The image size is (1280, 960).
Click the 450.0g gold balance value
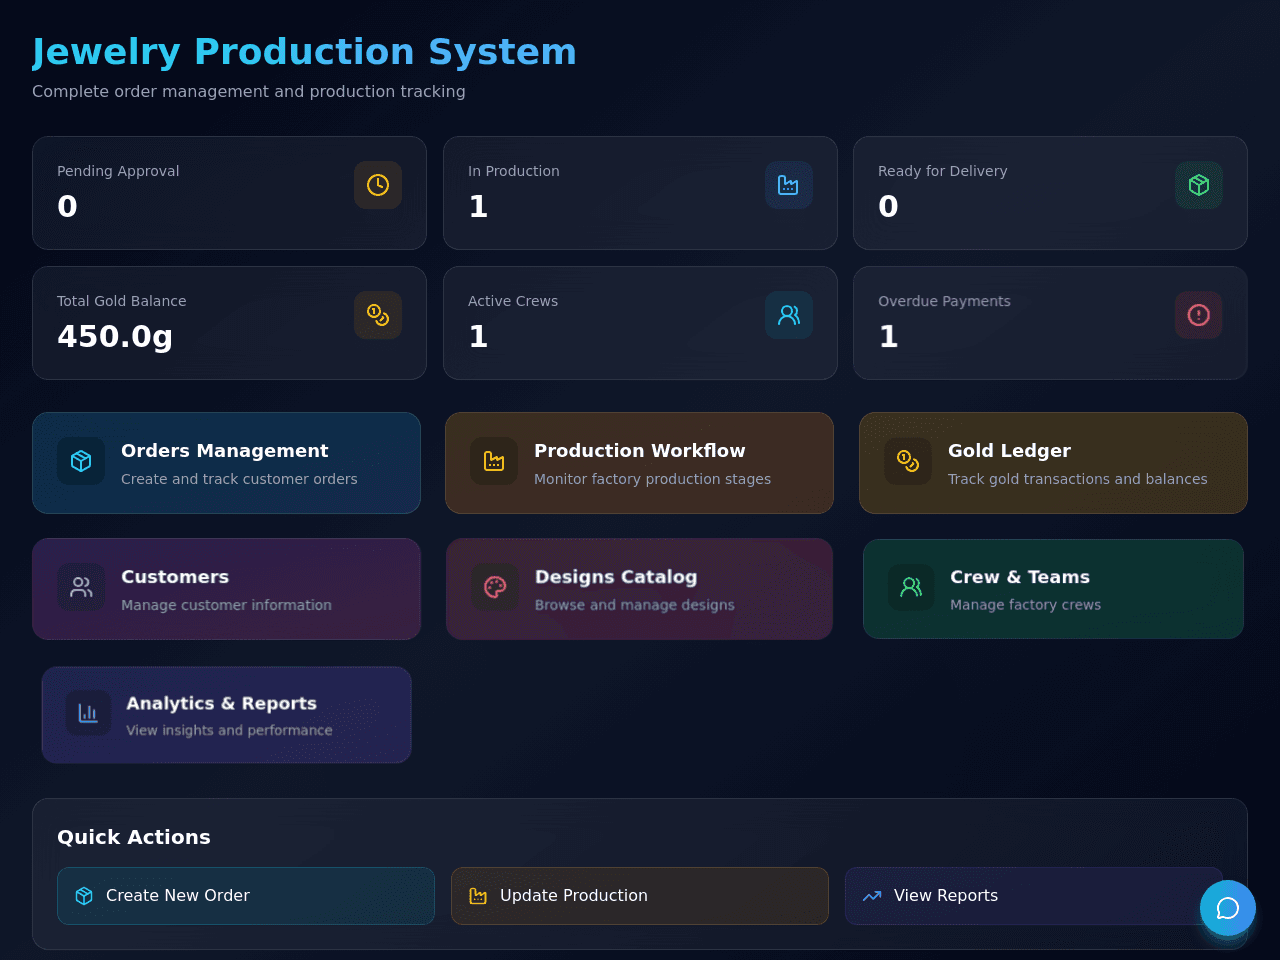115,336
